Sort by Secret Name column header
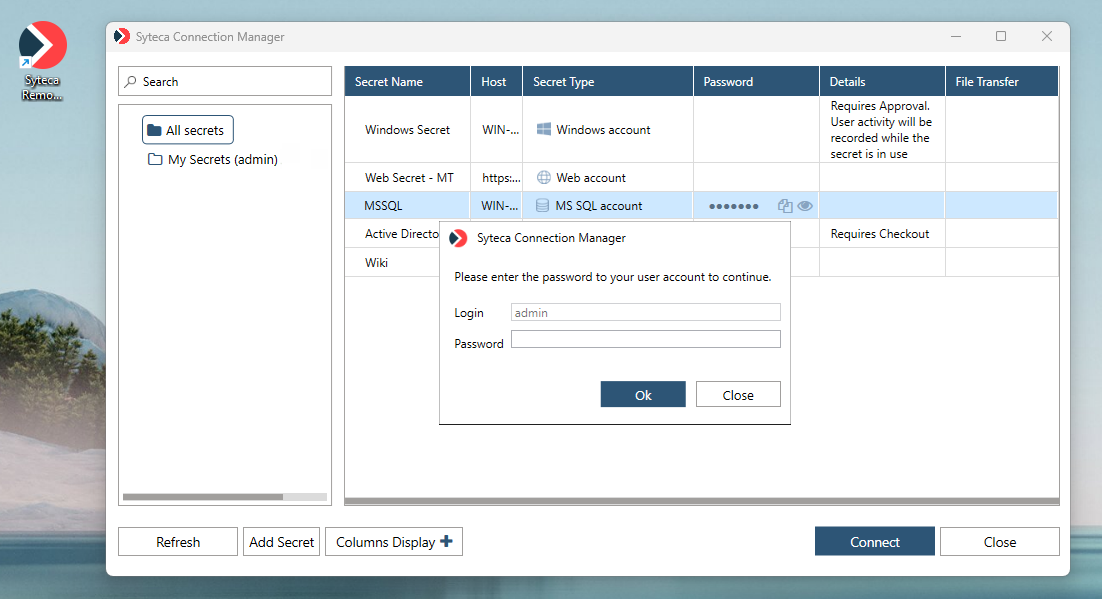Viewport: 1102px width, 599px height. click(407, 82)
